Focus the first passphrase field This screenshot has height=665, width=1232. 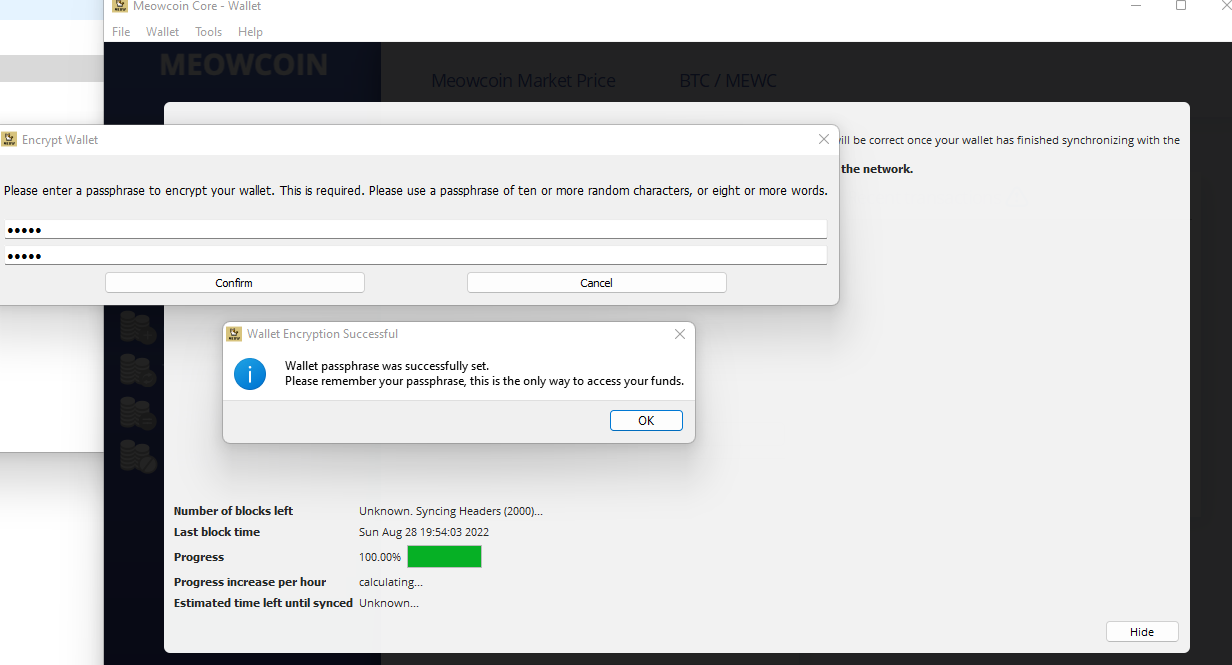coord(415,230)
